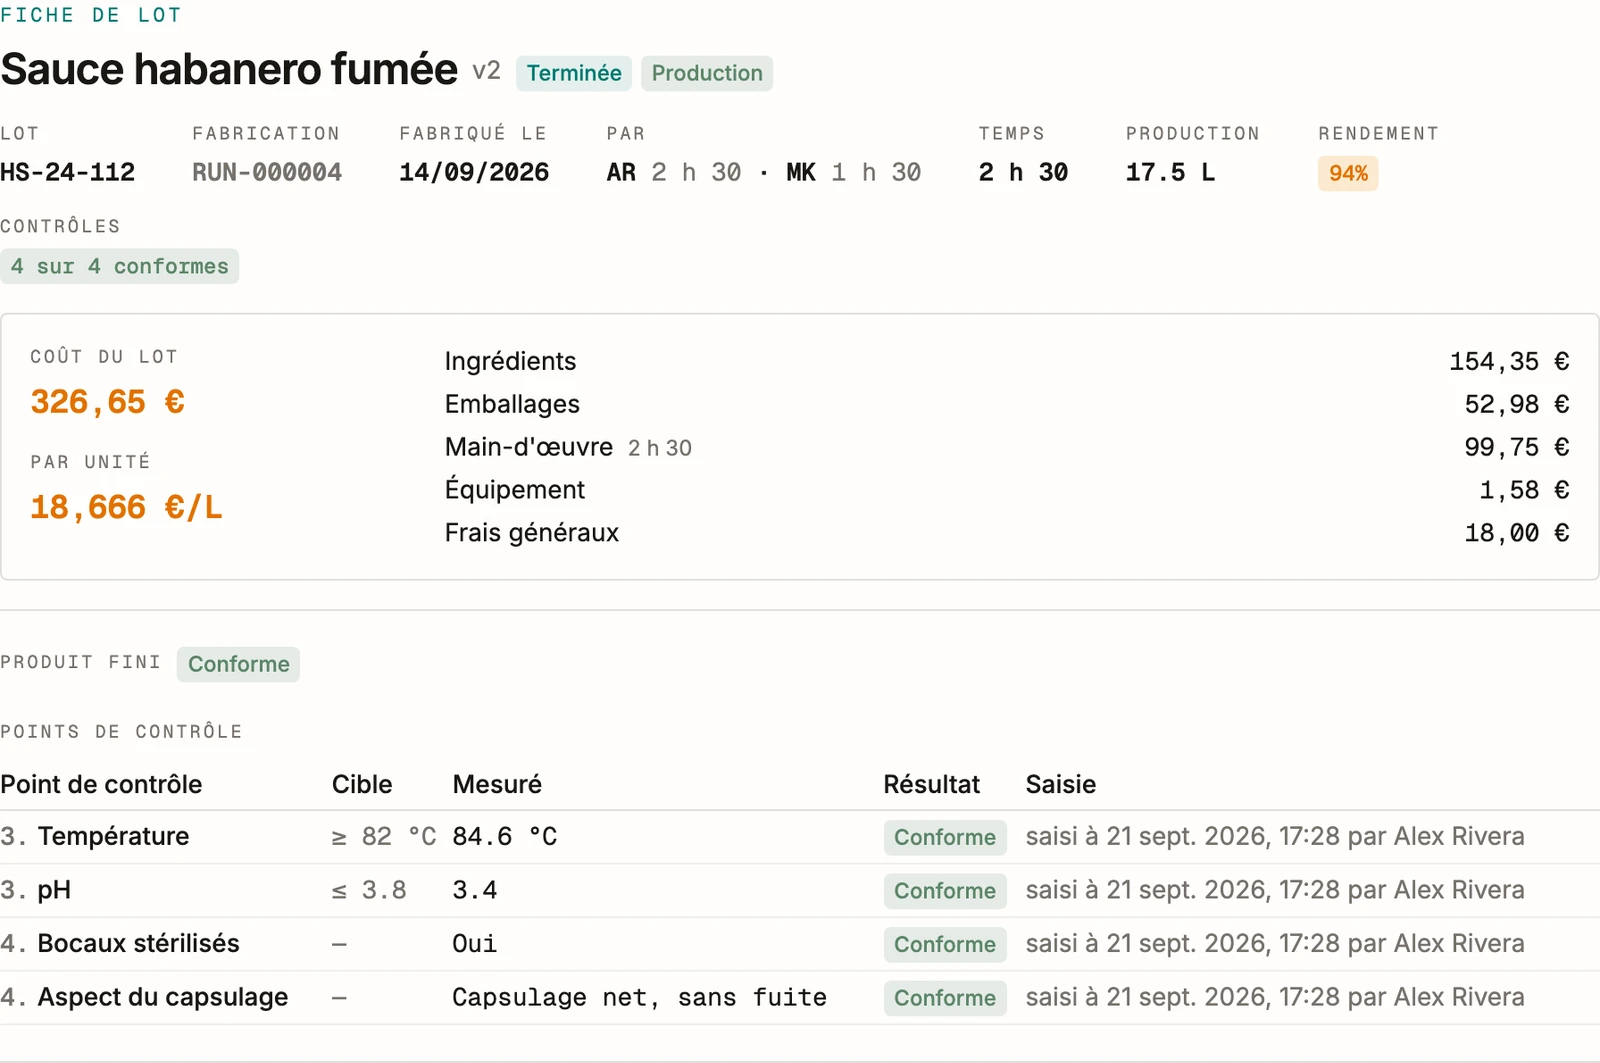Click the Frais généraux cost line
The image size is (1600, 1063).
click(1007, 533)
